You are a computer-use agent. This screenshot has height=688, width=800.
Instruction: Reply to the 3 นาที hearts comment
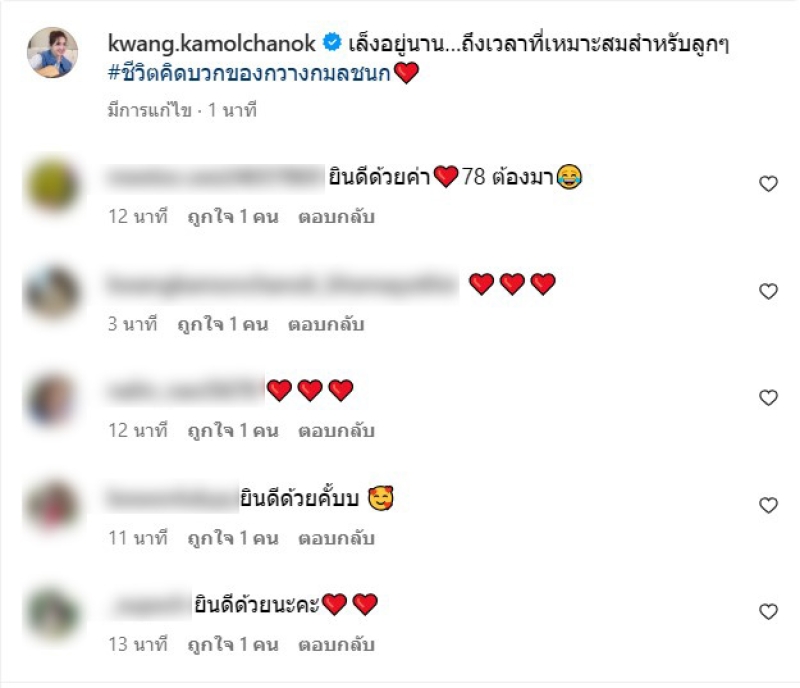click(326, 325)
